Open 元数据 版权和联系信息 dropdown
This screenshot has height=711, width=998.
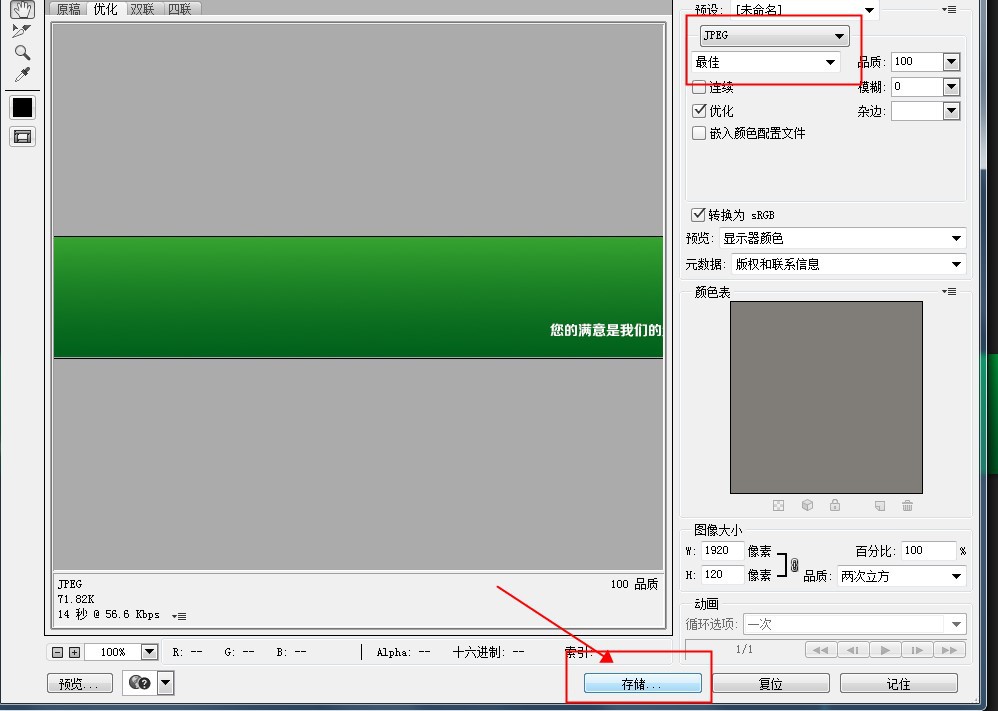click(x=848, y=264)
